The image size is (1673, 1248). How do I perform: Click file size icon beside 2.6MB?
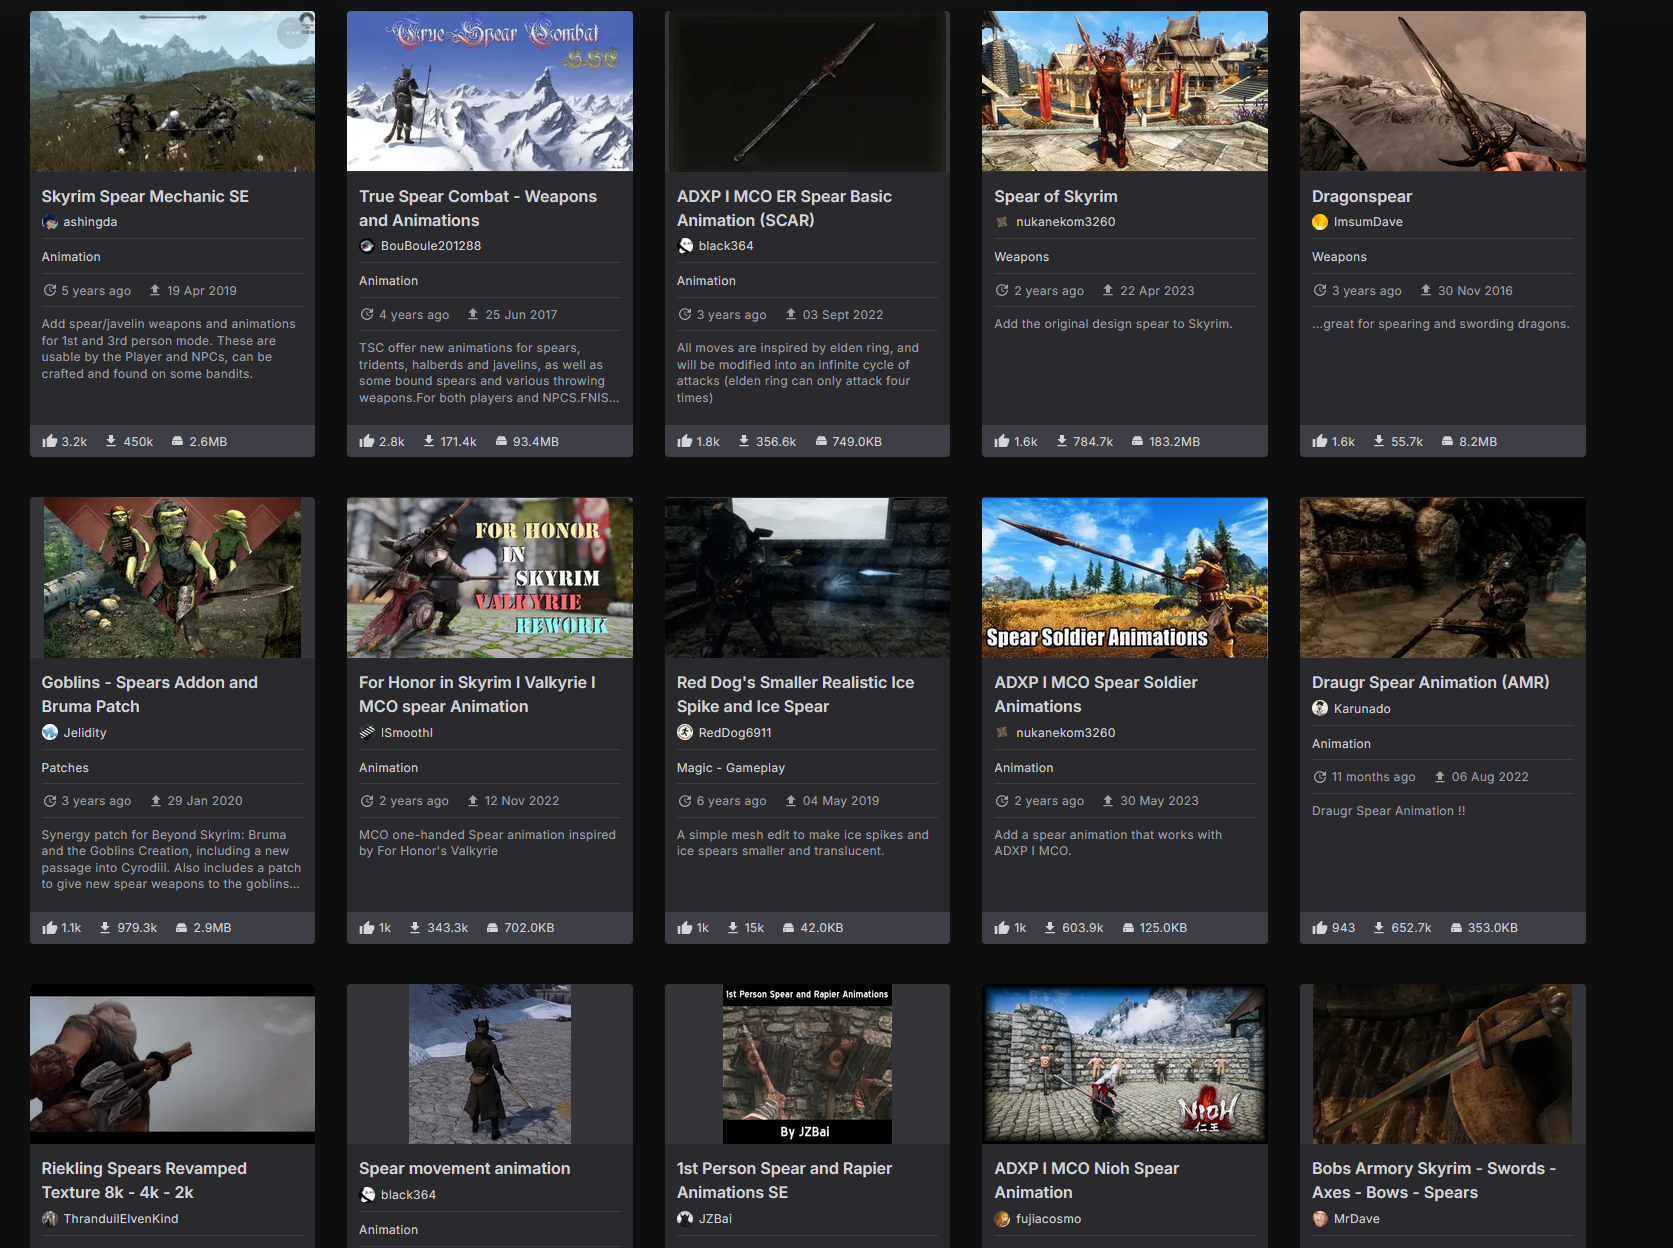[x=177, y=441]
